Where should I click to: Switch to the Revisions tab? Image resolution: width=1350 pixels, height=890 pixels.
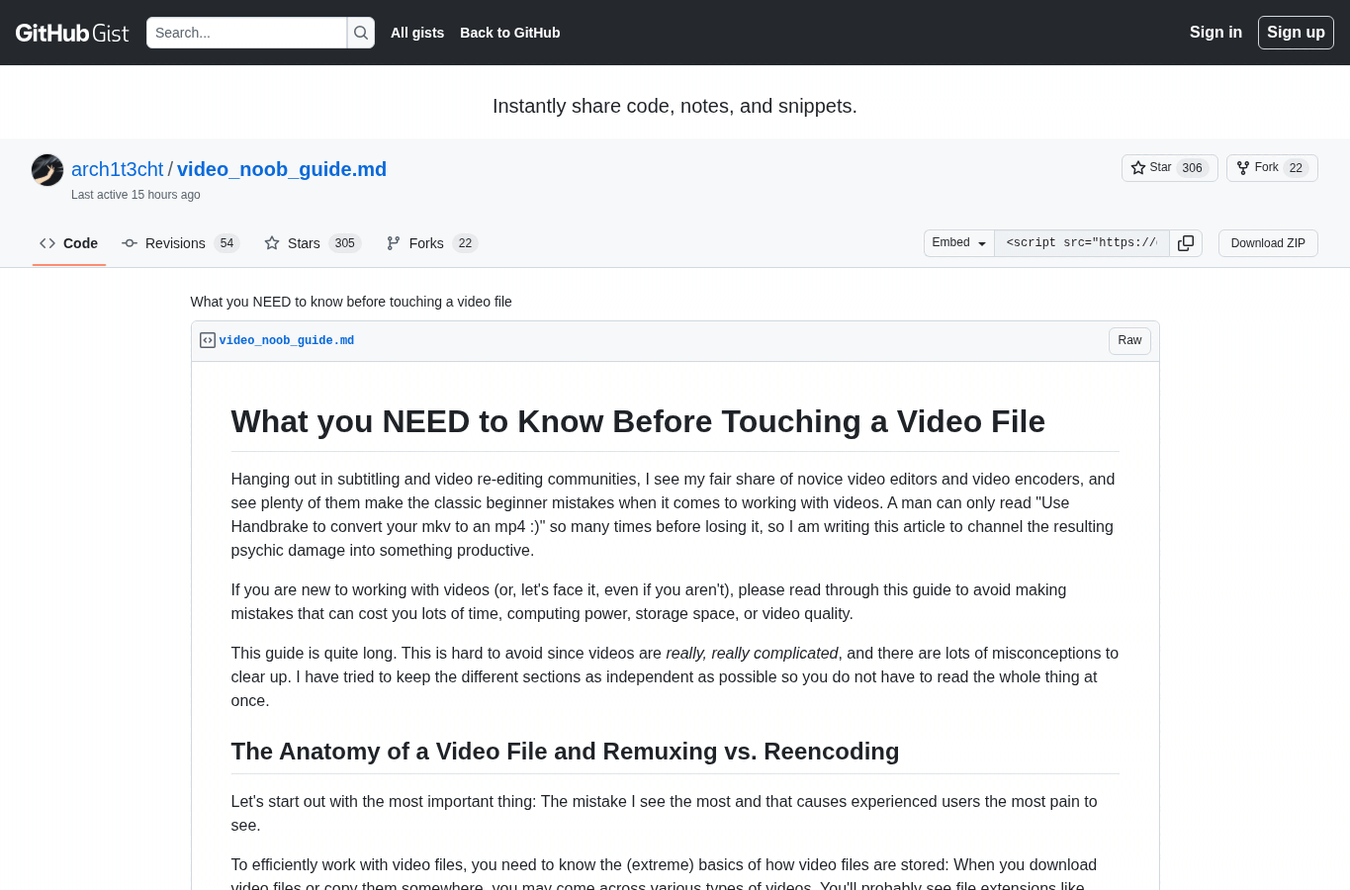click(x=181, y=243)
